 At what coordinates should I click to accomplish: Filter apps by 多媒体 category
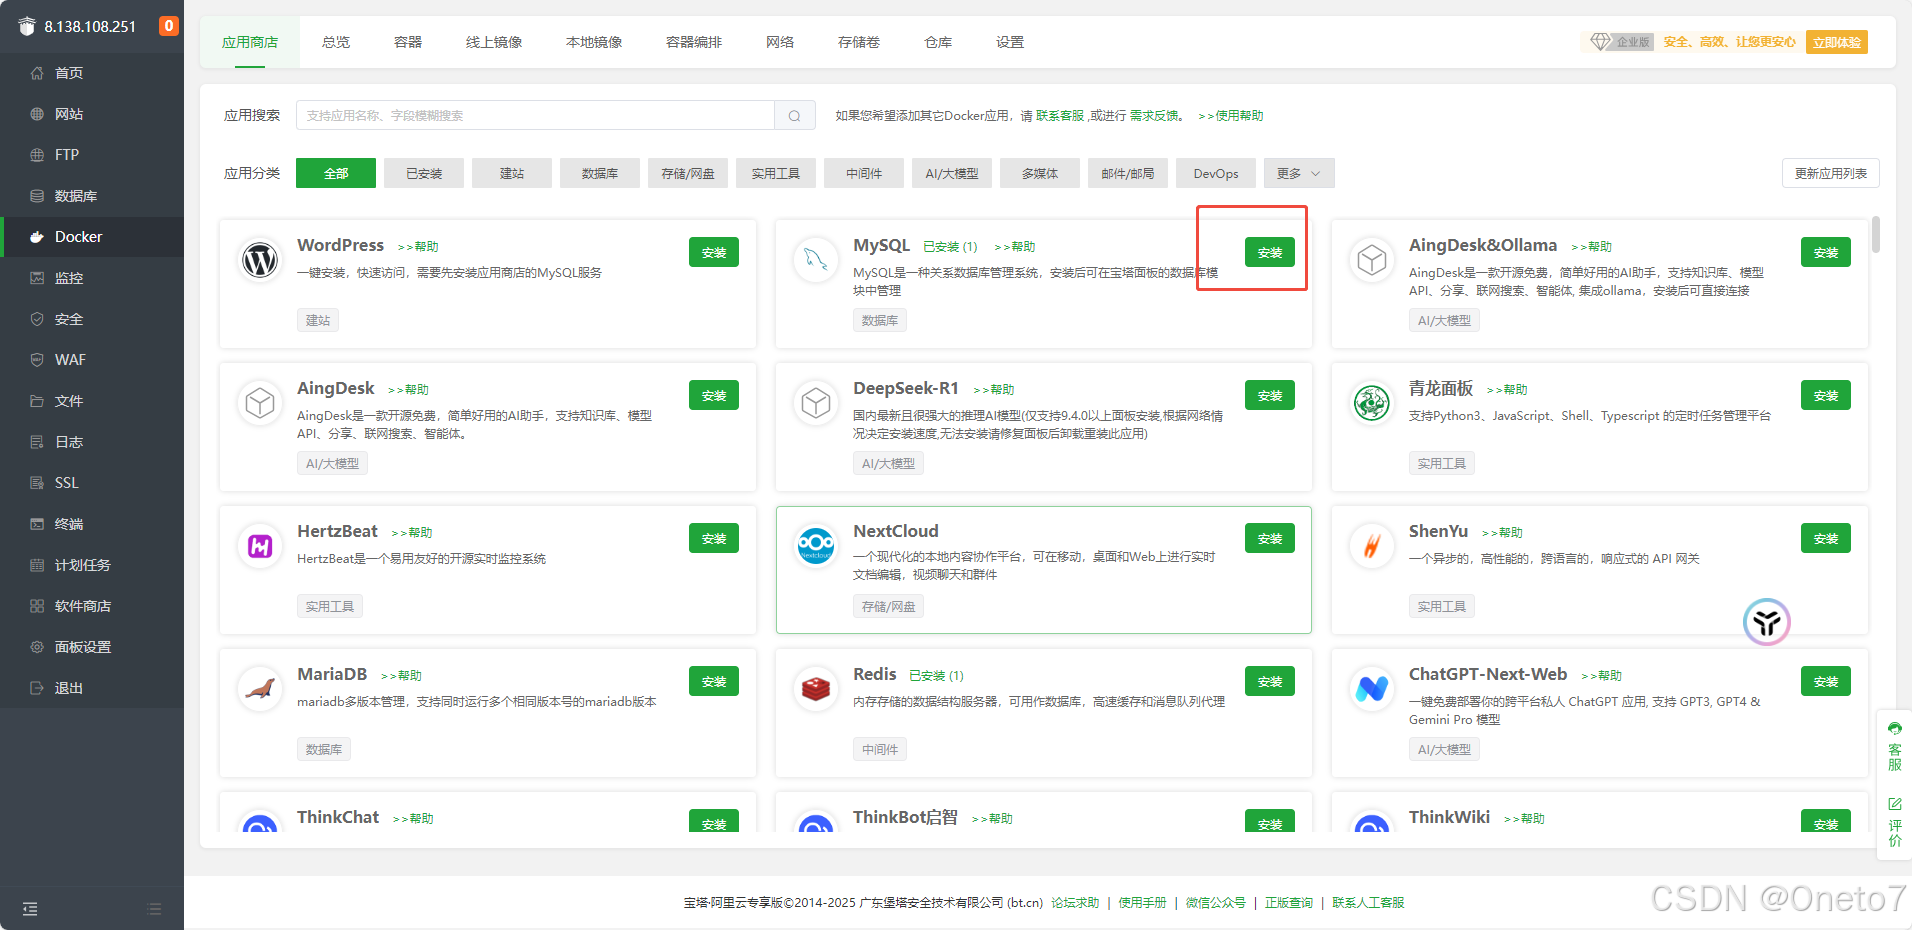tap(1040, 173)
